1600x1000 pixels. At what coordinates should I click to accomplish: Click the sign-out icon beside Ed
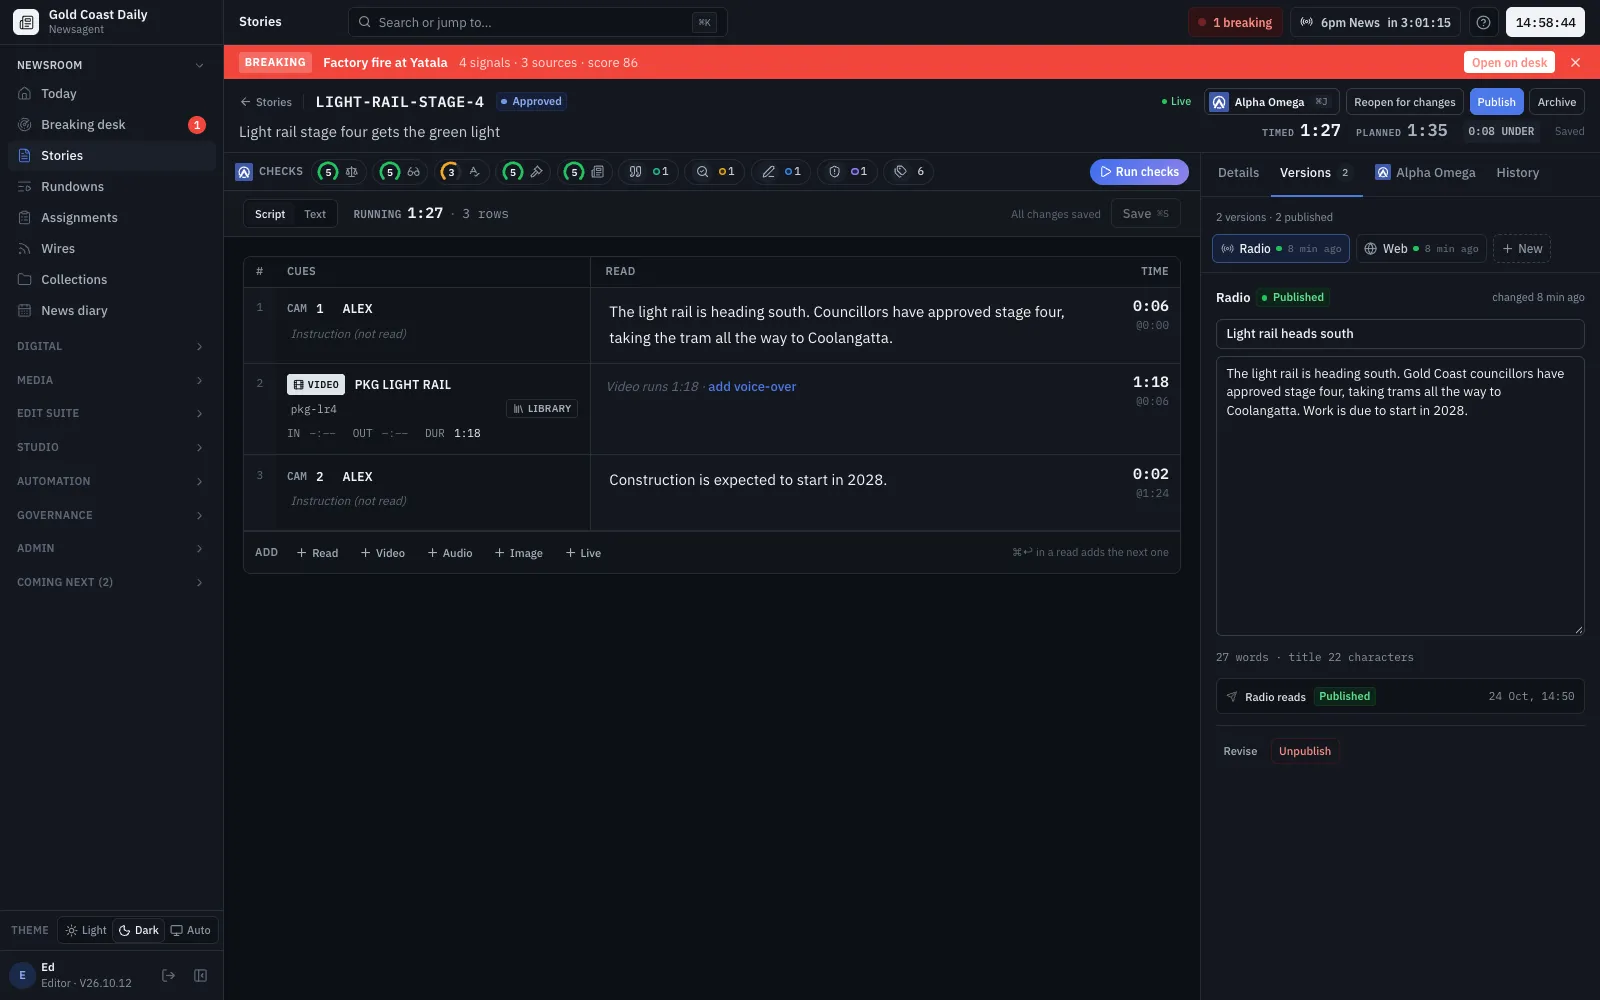pos(168,975)
